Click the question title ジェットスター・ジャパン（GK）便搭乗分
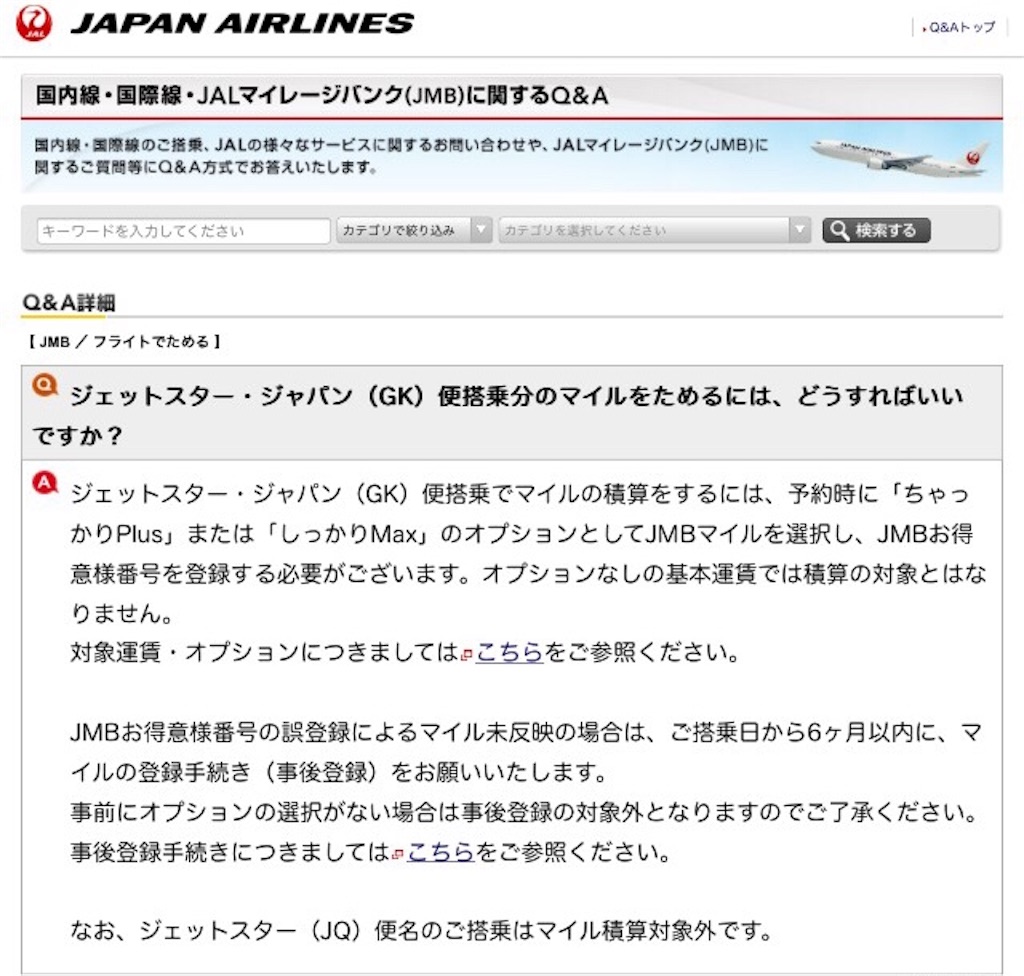 [x=498, y=415]
